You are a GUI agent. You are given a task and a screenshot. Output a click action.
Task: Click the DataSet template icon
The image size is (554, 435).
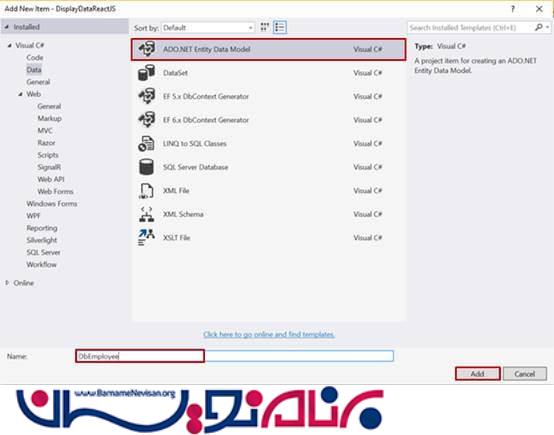146,73
